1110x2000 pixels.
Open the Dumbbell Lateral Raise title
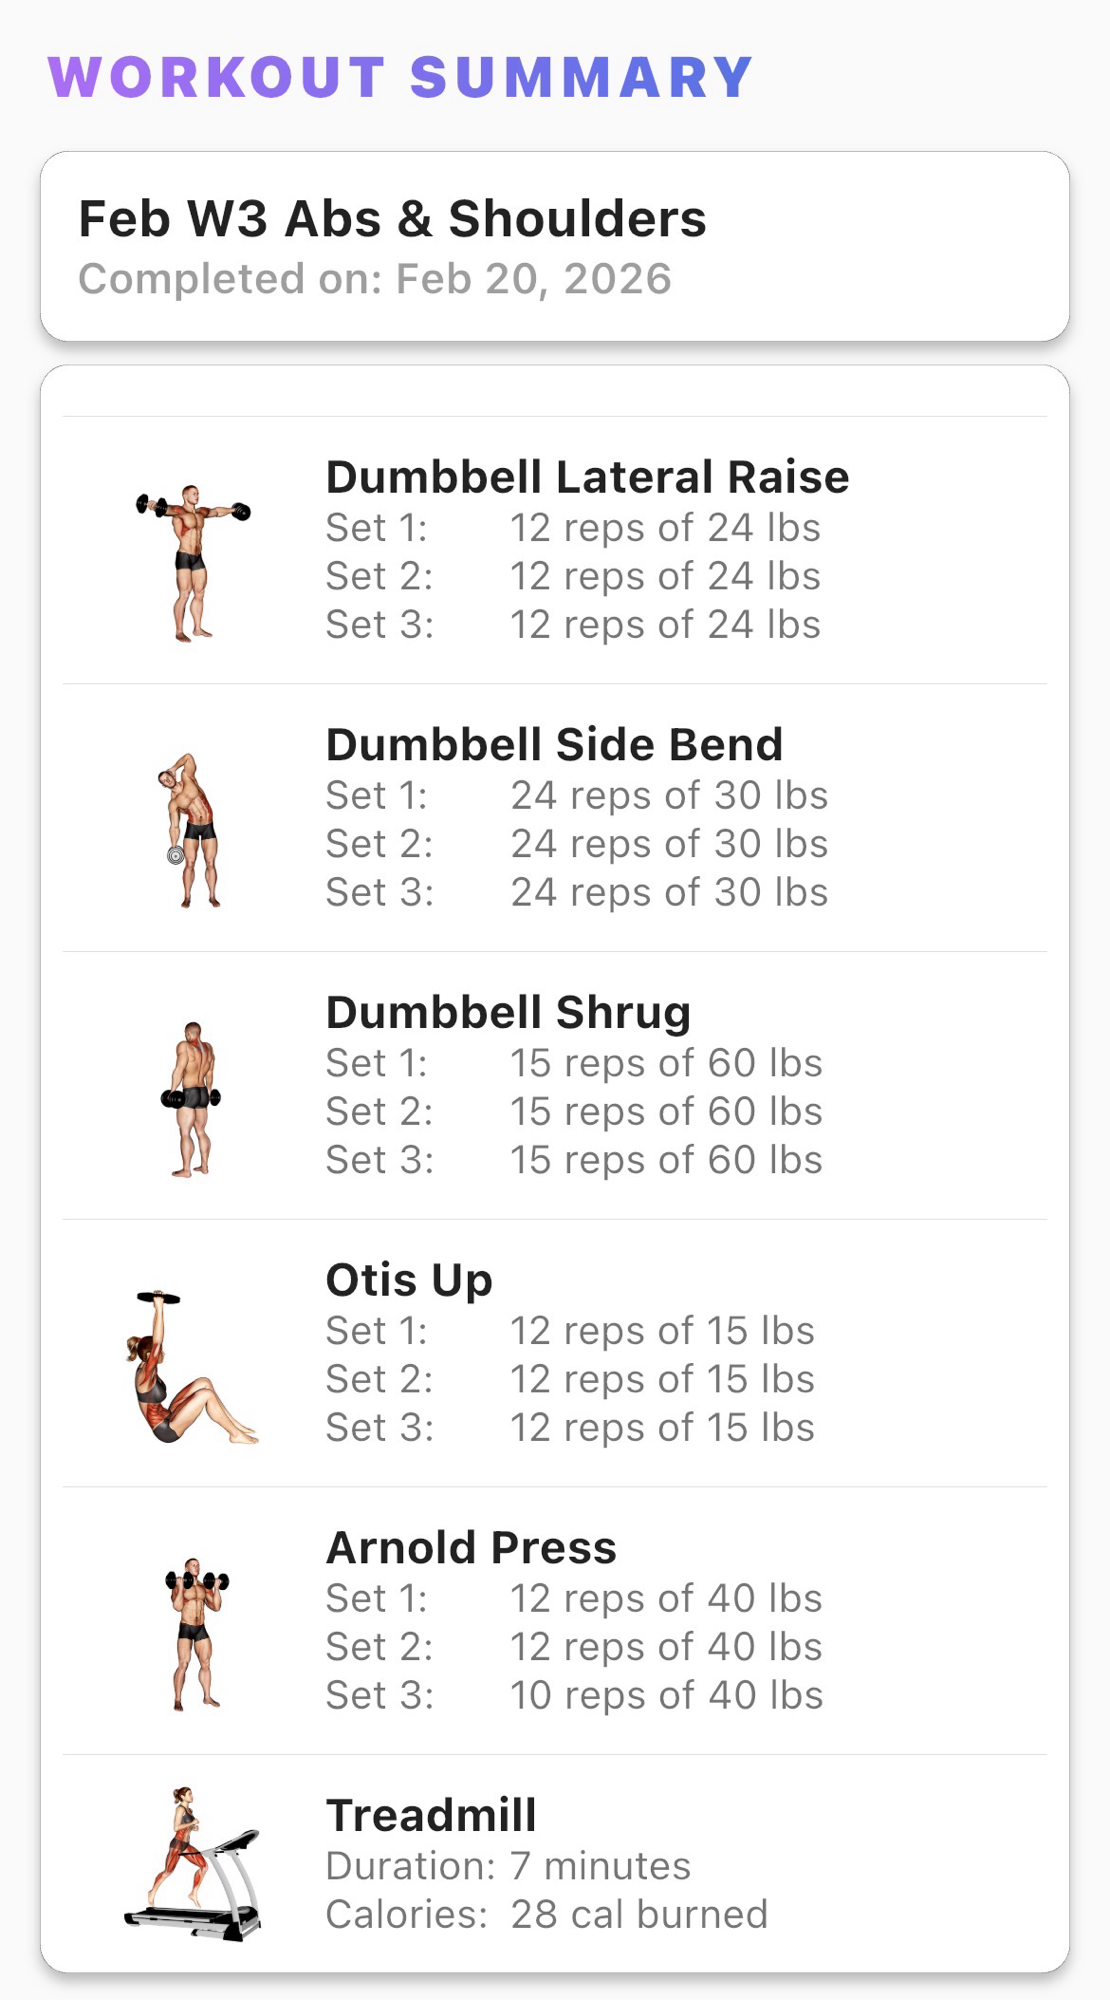tap(587, 477)
